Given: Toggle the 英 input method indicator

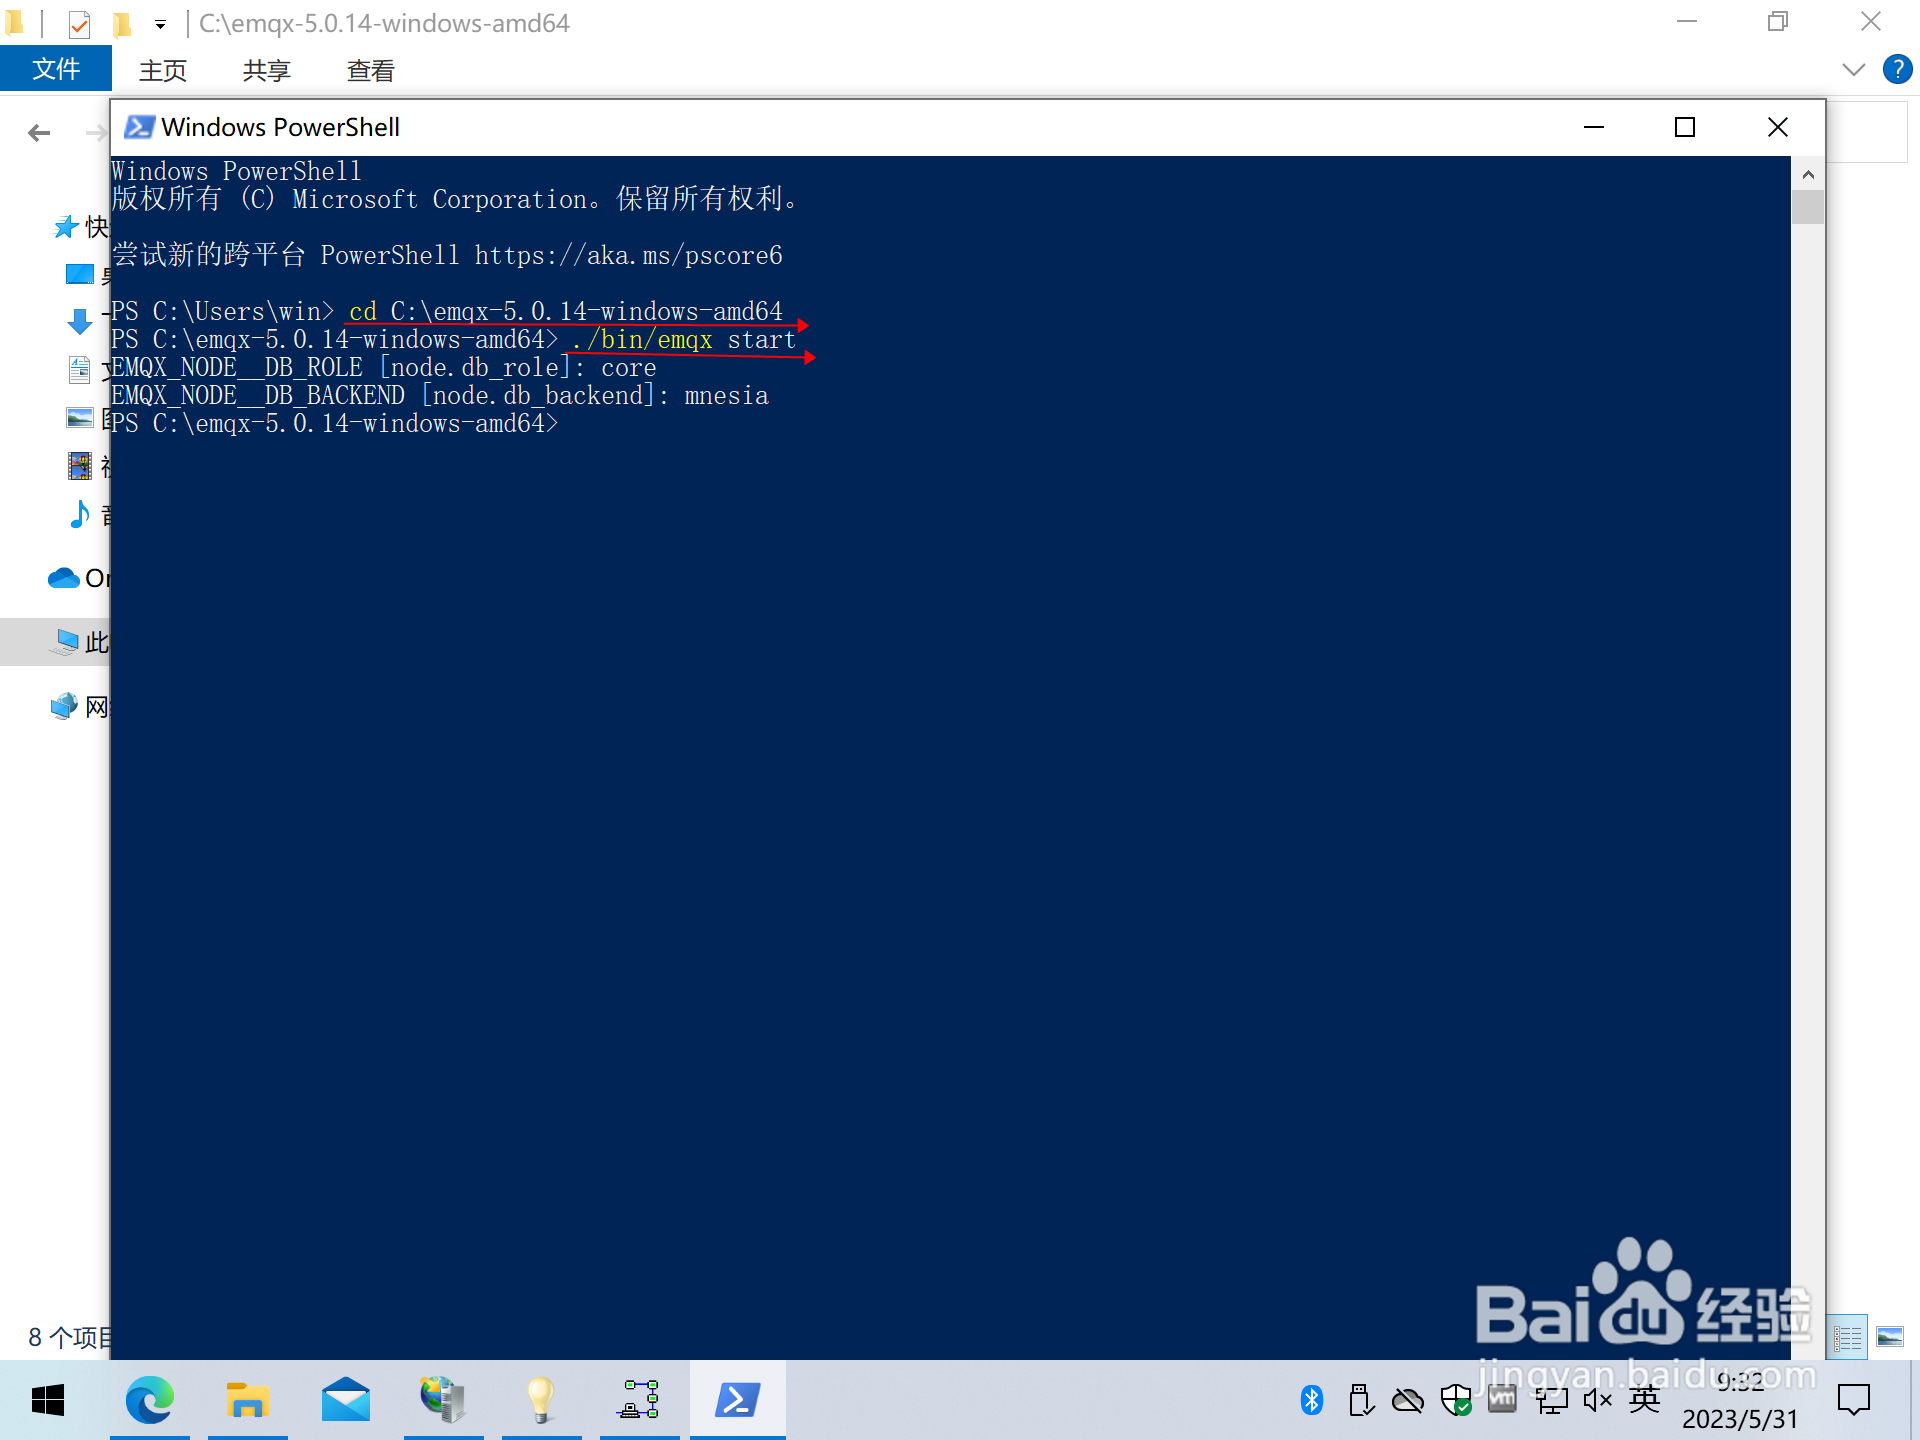Looking at the screenshot, I should click(1645, 1400).
